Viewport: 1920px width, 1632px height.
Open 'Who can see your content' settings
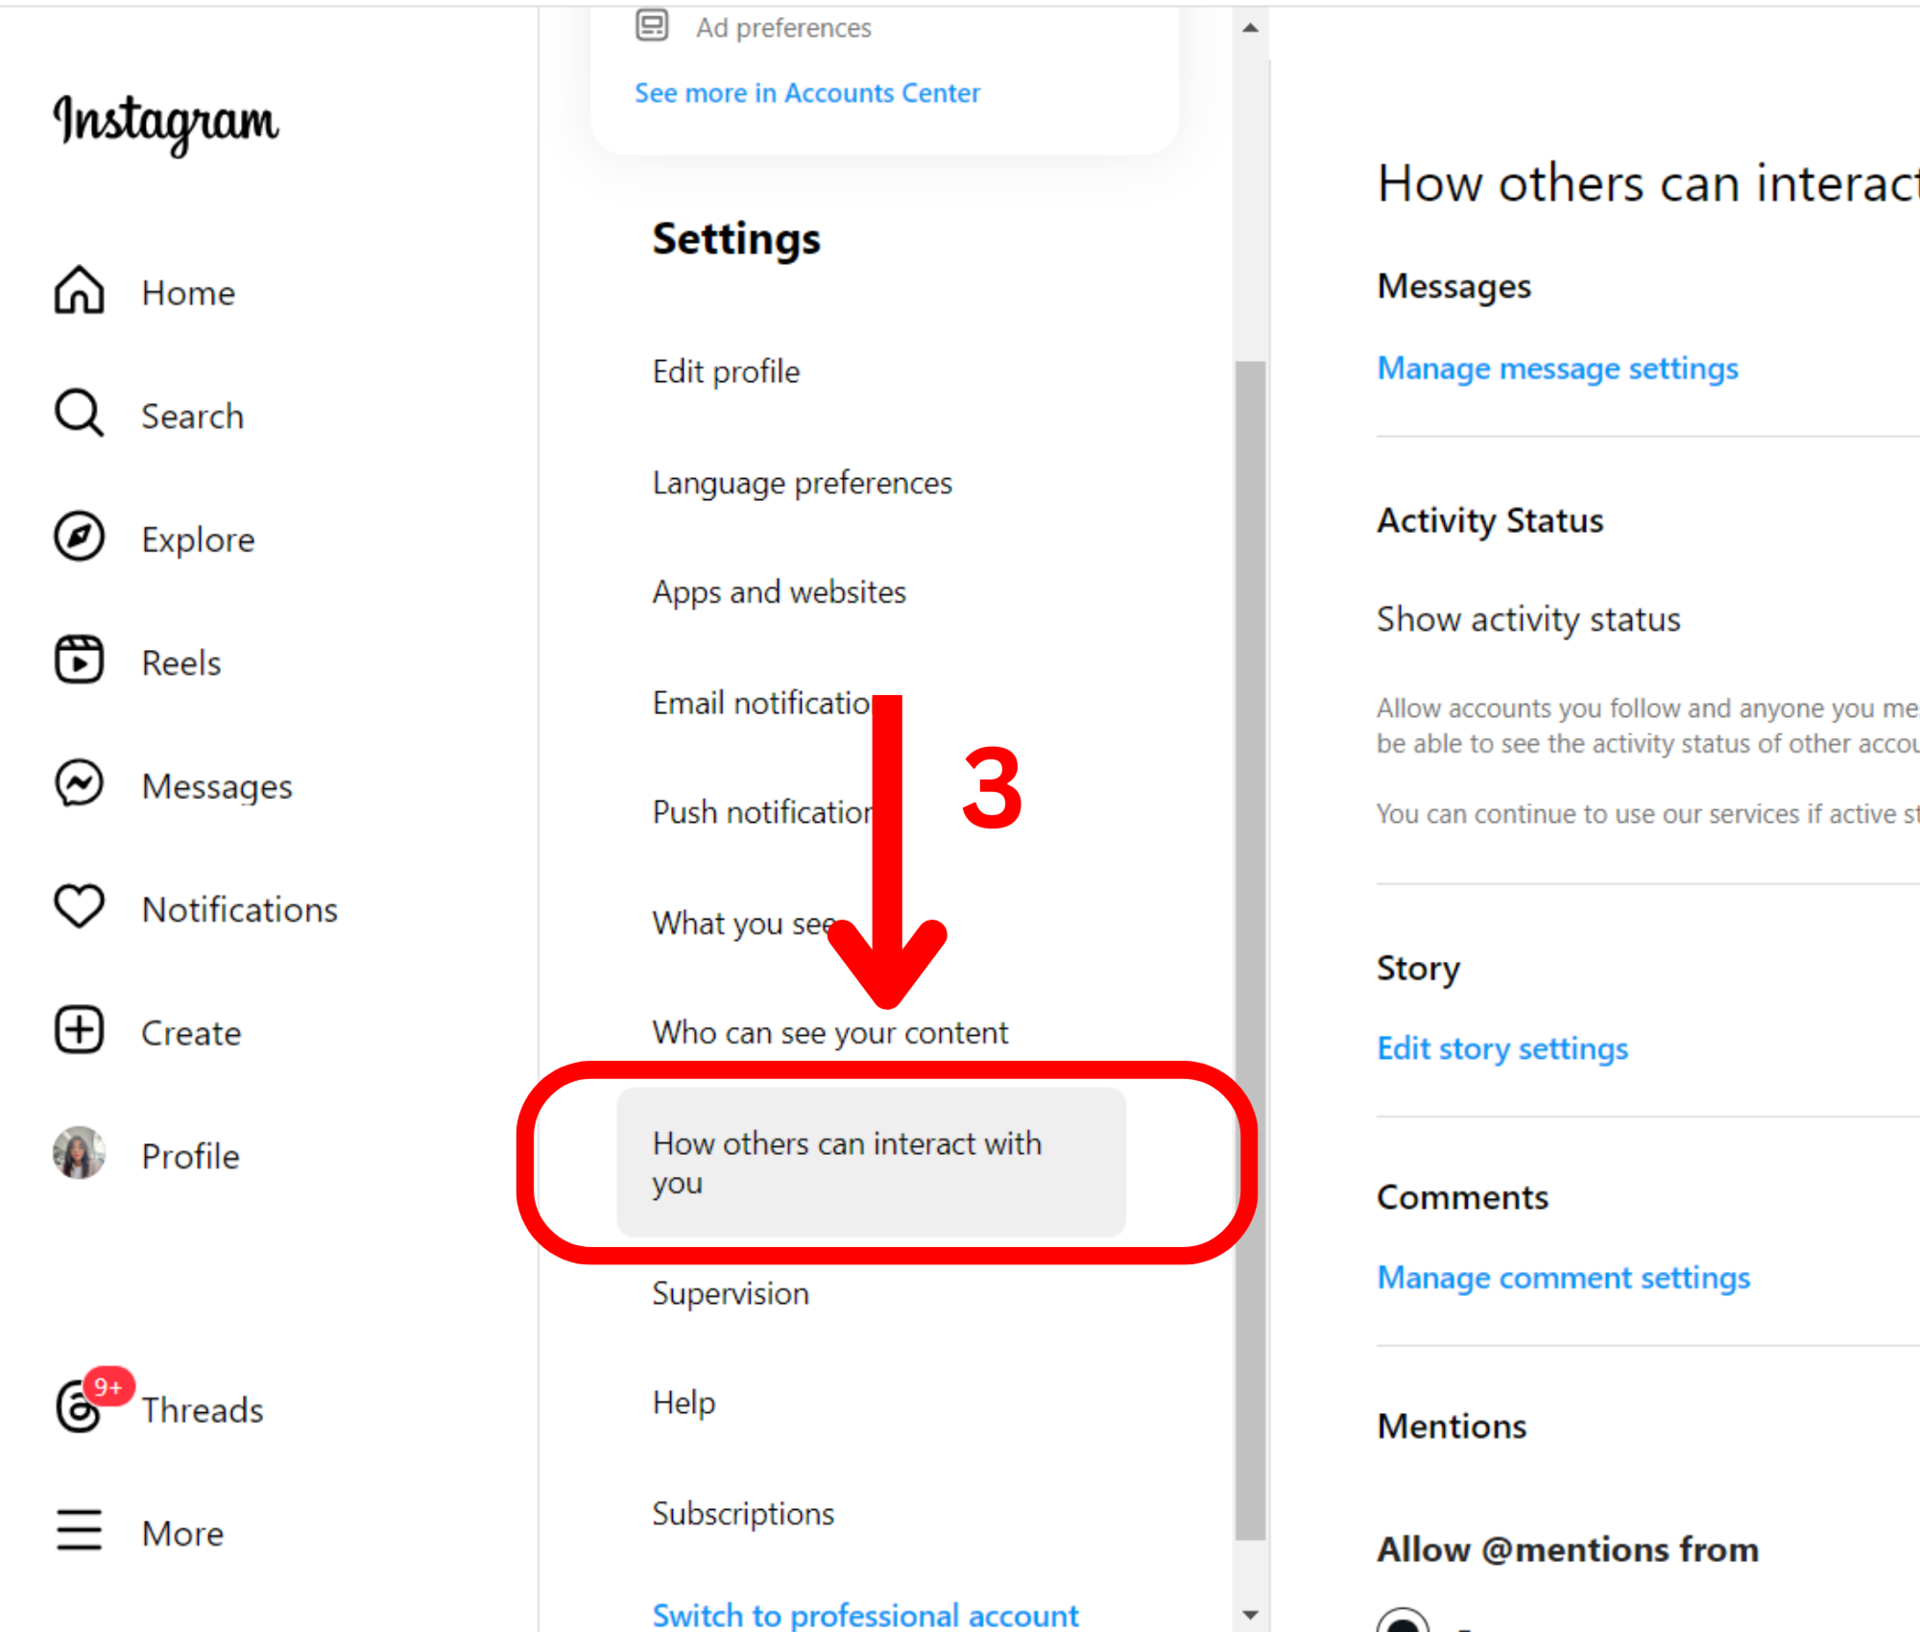[x=830, y=1032]
